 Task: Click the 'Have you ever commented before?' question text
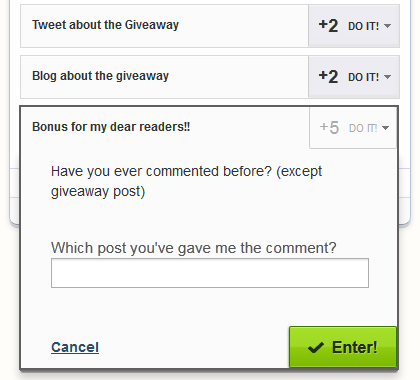(186, 181)
